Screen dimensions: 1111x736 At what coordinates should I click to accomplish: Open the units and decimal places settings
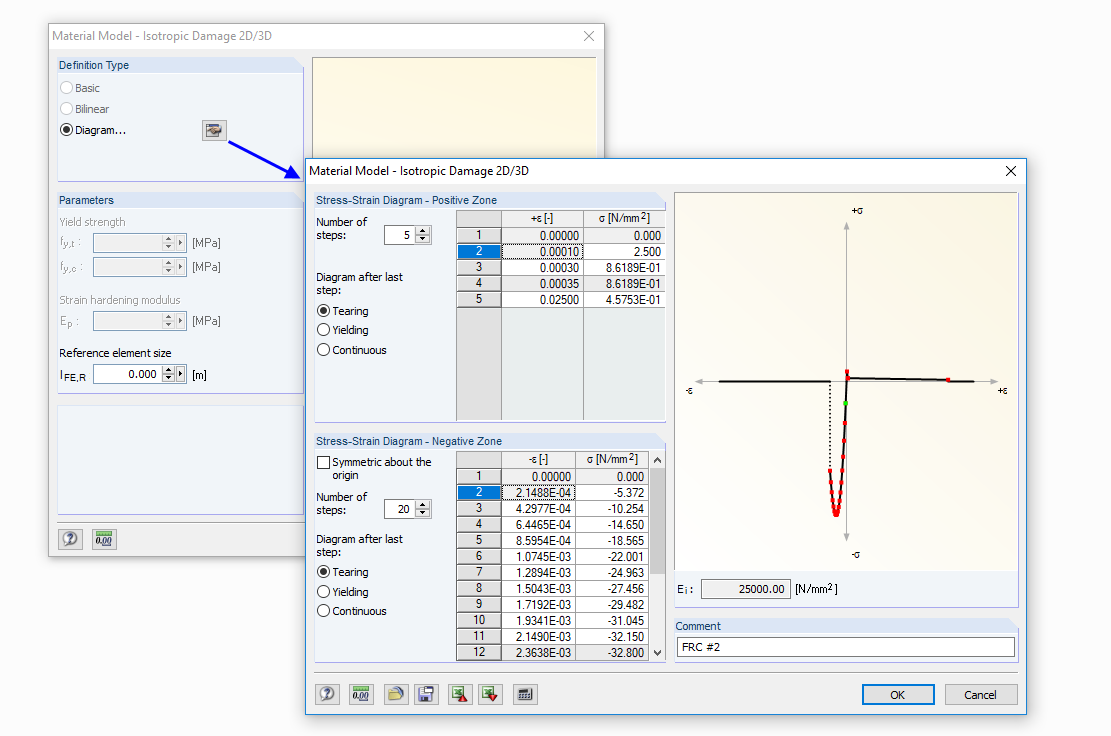pyautogui.click(x=361, y=694)
